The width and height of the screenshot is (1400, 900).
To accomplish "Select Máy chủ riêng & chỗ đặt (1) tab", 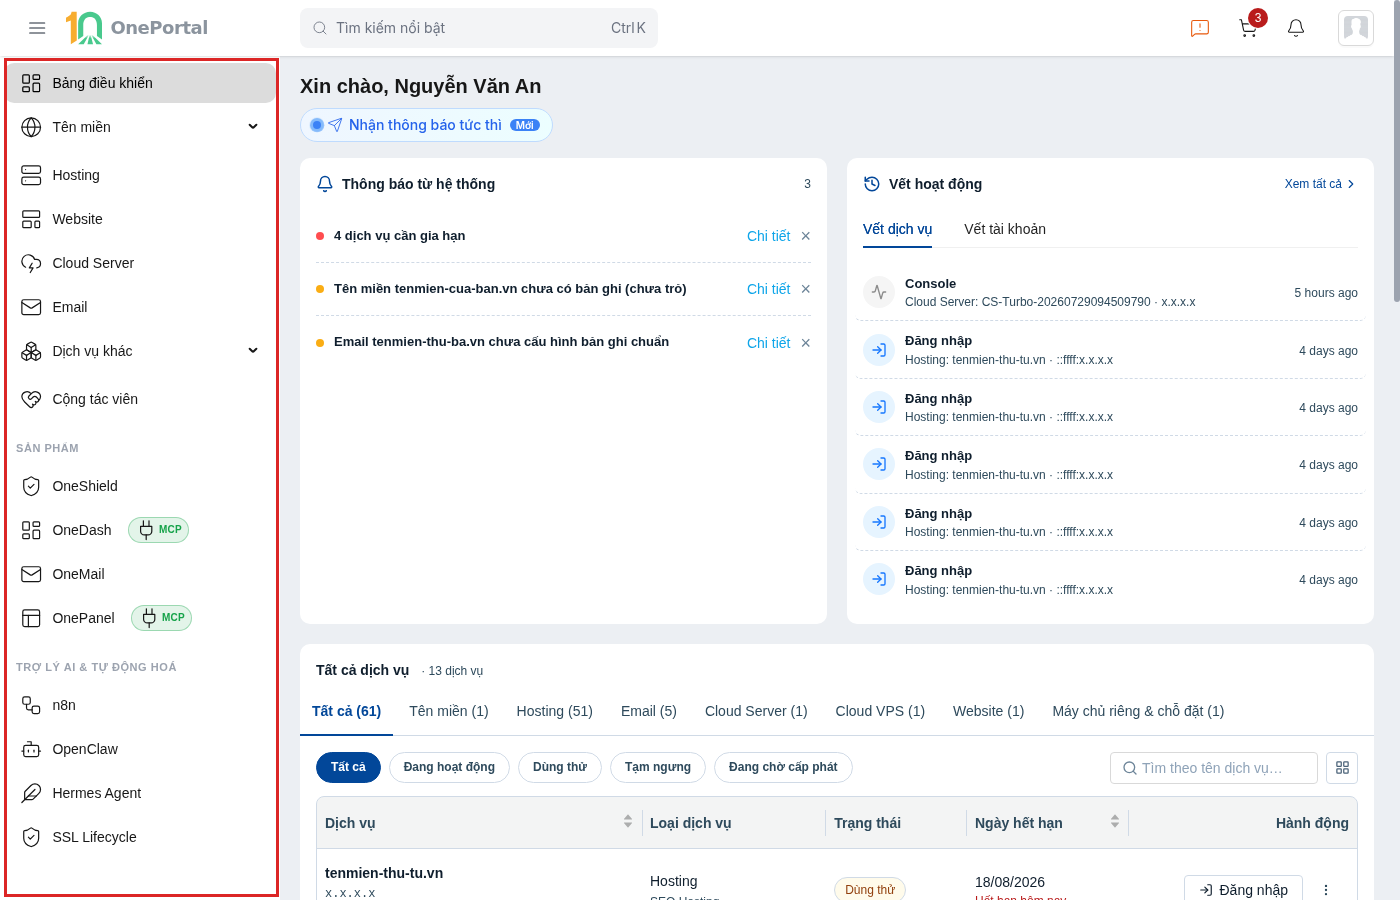I will [1138, 711].
